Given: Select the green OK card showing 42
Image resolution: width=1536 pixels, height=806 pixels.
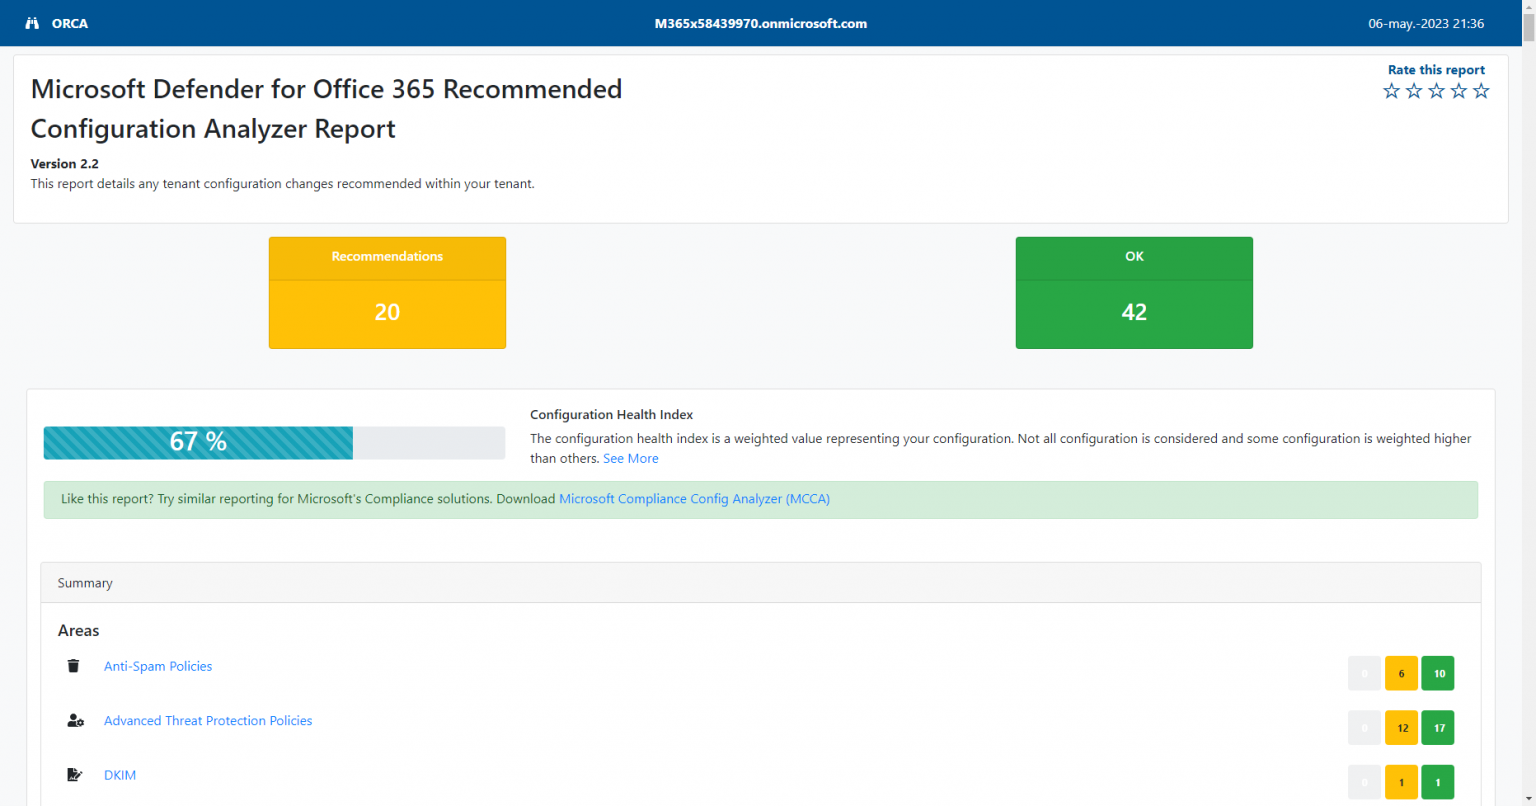Looking at the screenshot, I should 1134,293.
